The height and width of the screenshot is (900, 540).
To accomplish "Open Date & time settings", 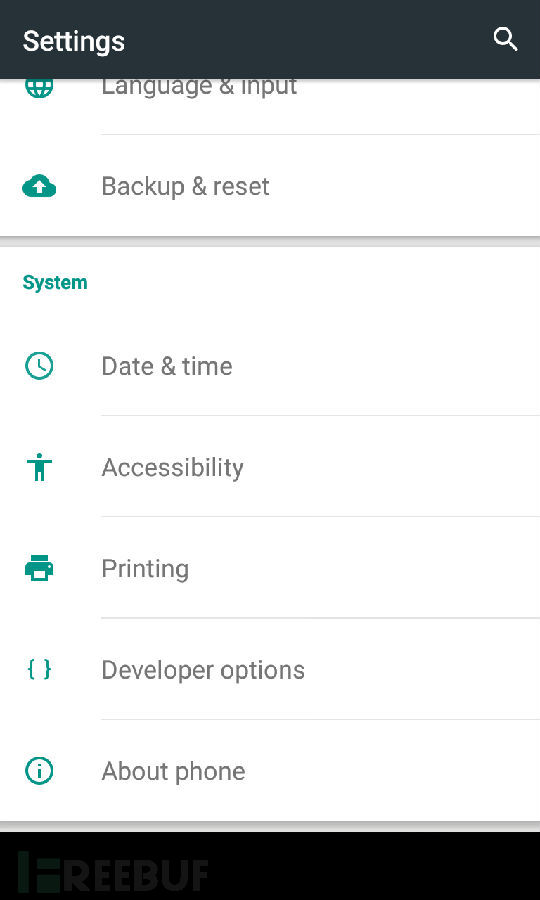I will [270, 366].
